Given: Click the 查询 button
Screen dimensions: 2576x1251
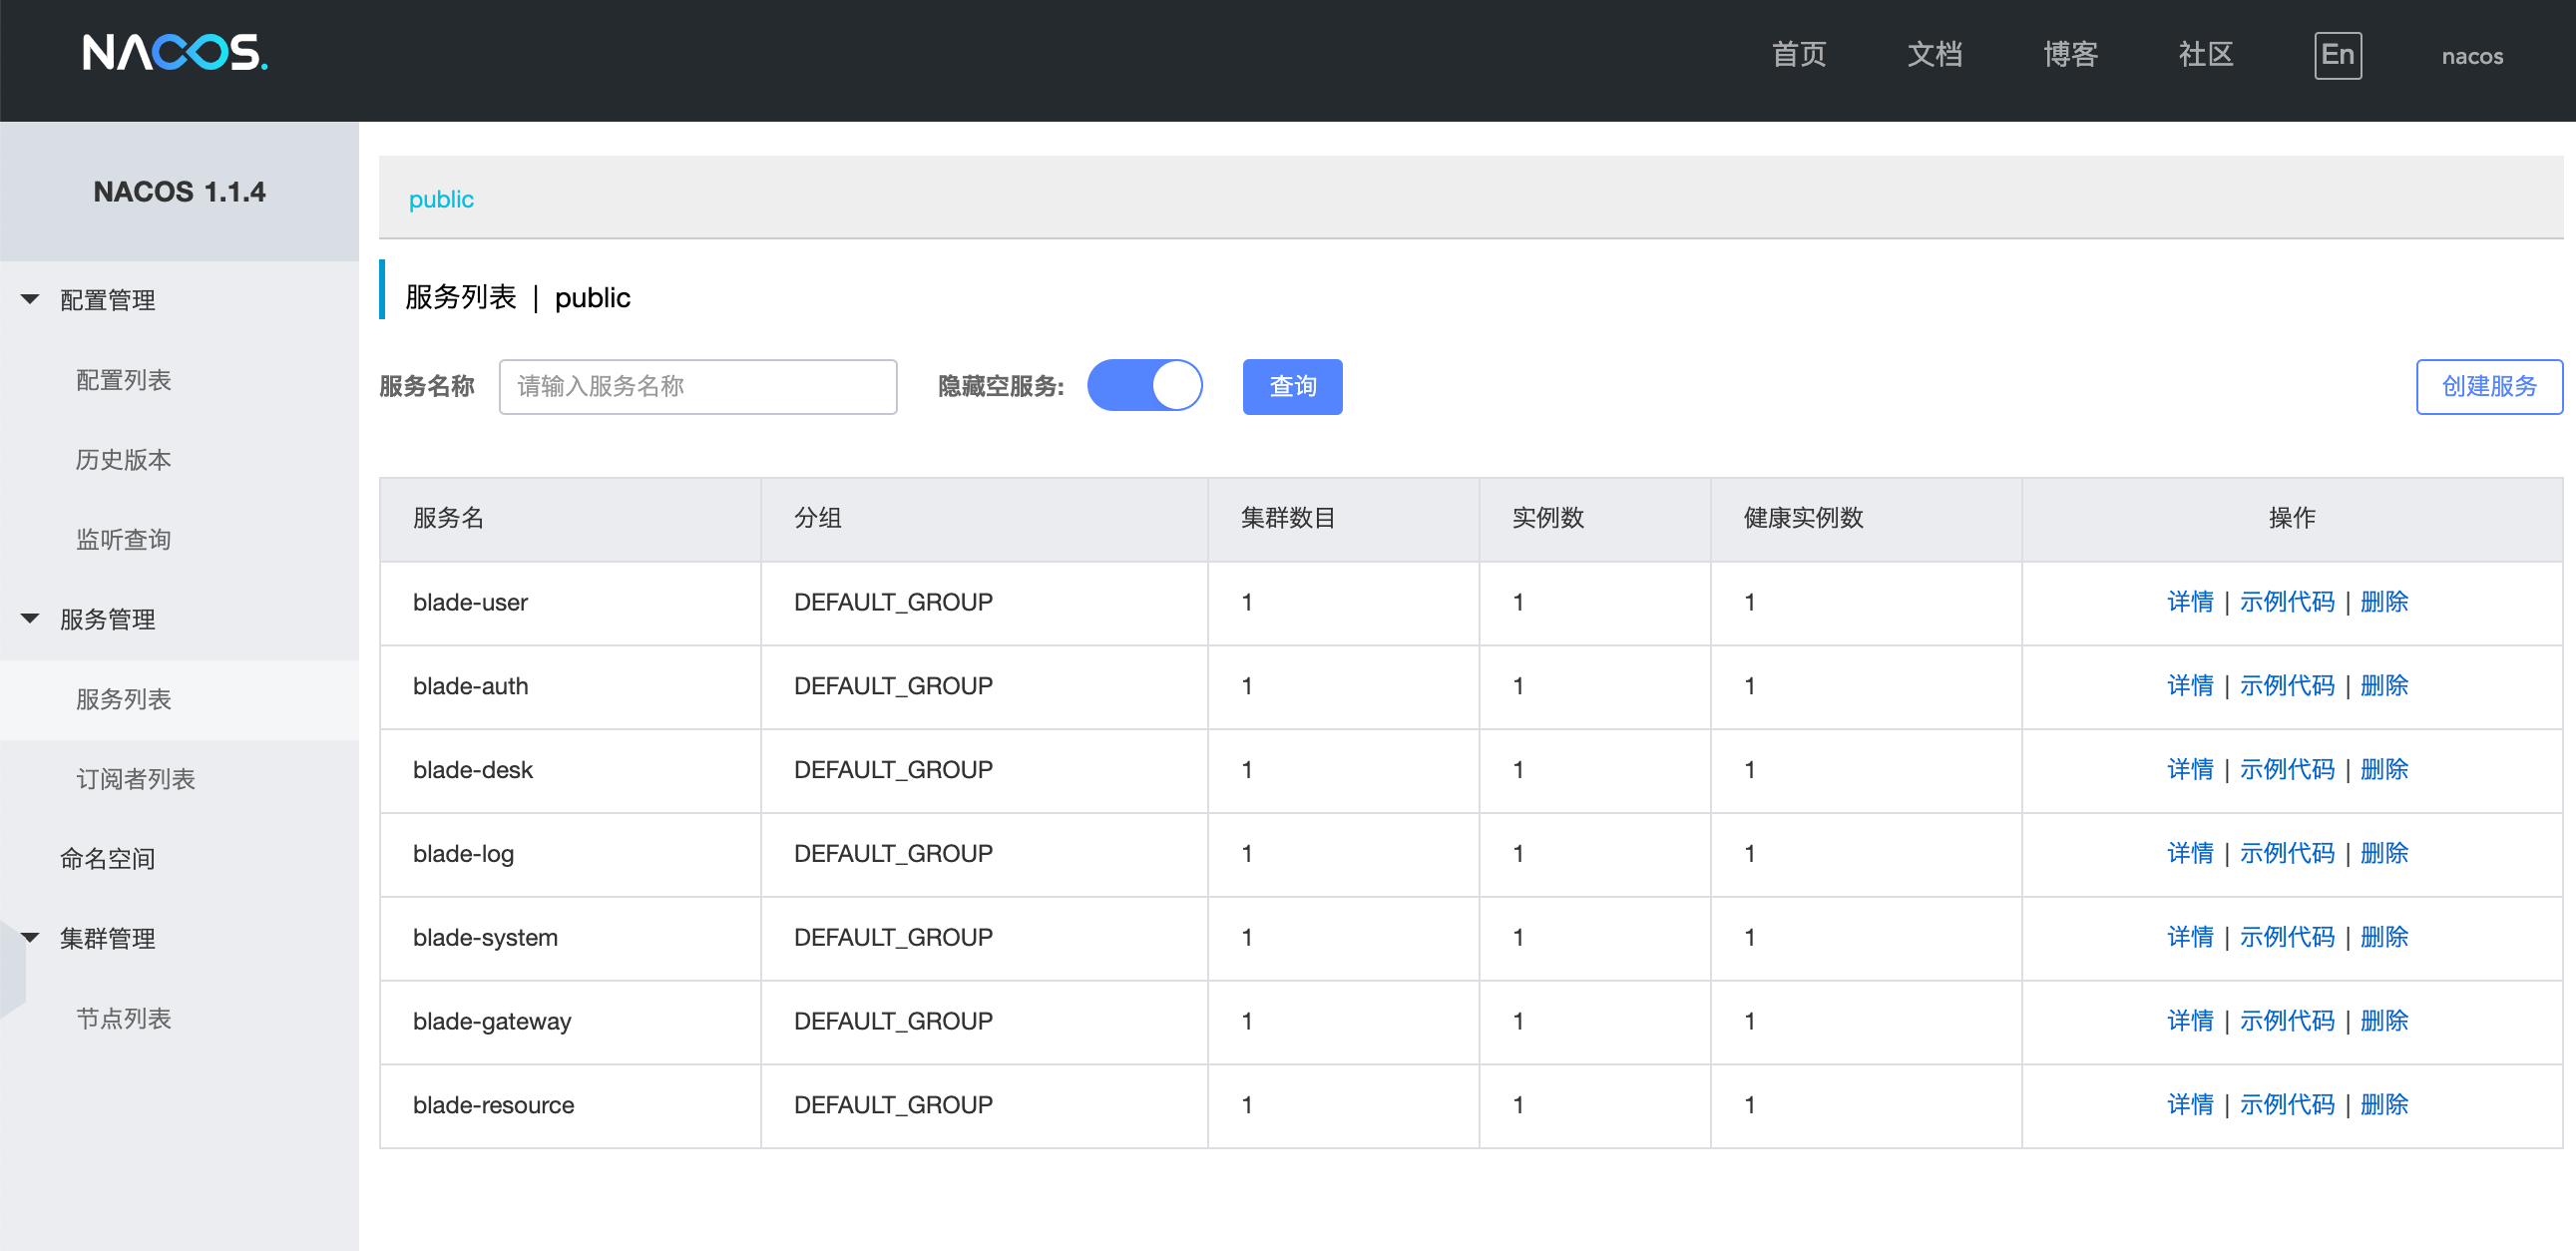Looking at the screenshot, I should [1292, 386].
